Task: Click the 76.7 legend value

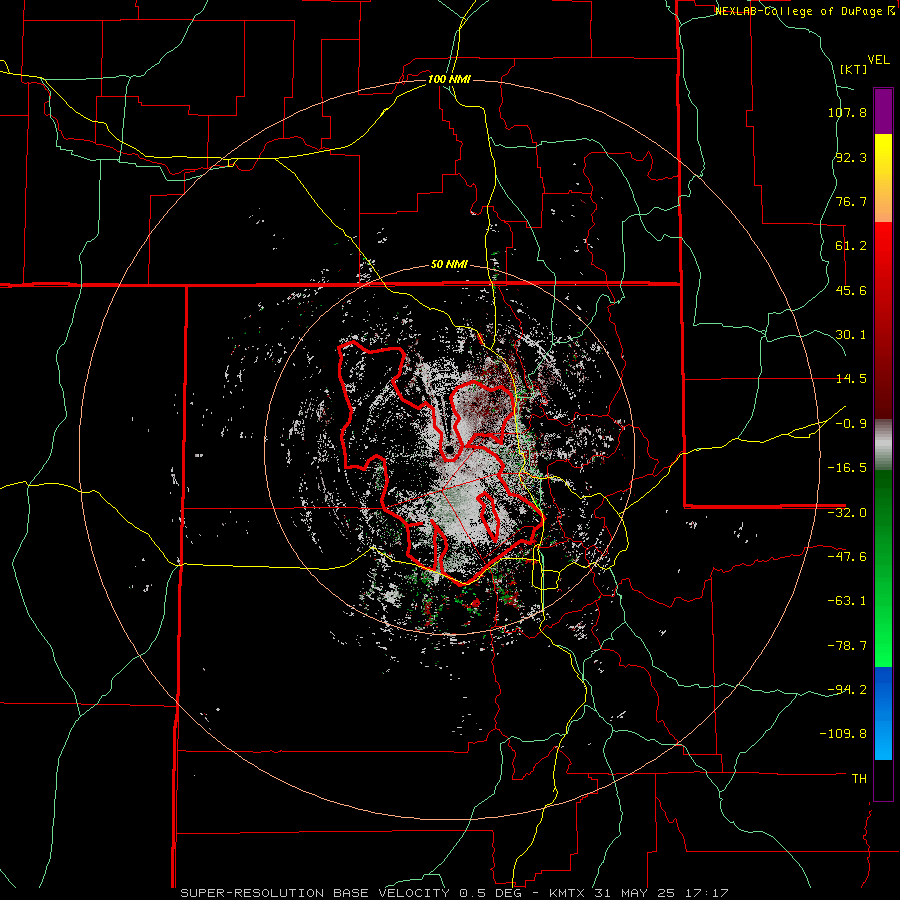Action: pyautogui.click(x=851, y=201)
